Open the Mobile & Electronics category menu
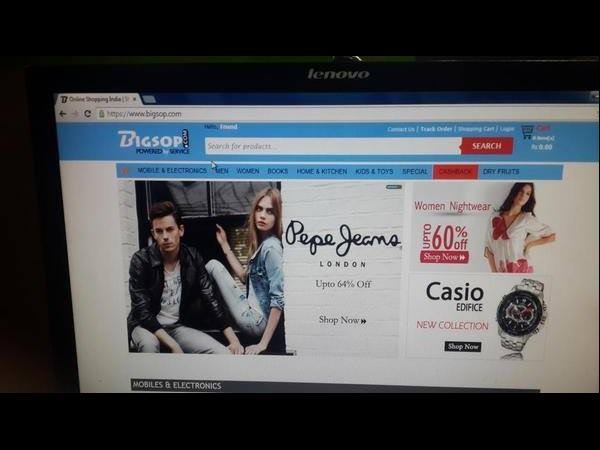 [172, 171]
